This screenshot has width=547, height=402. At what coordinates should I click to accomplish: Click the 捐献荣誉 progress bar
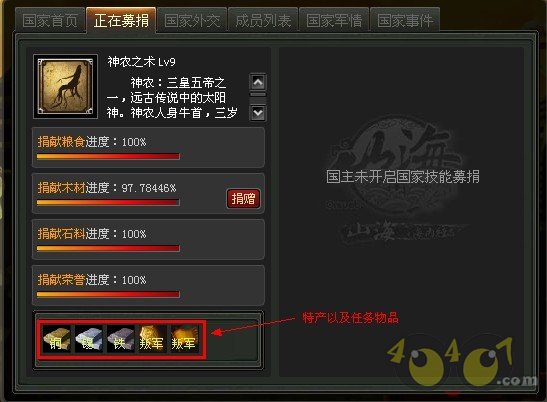(x=108, y=295)
